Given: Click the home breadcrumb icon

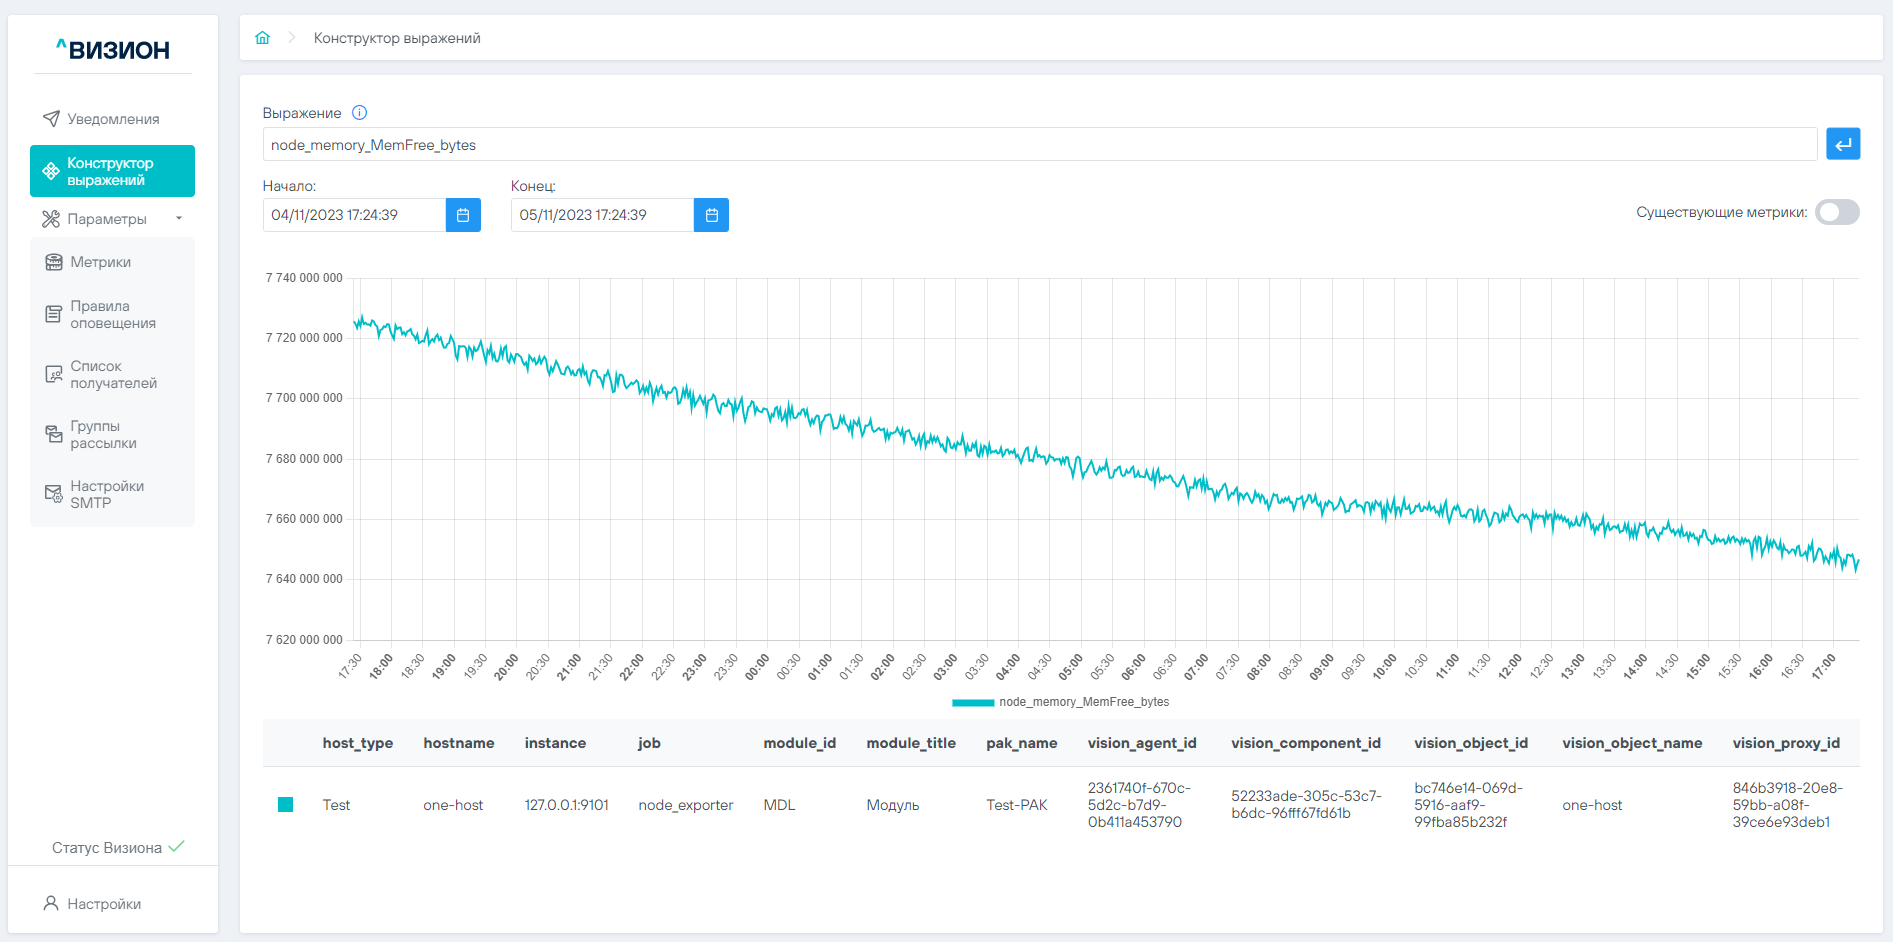Looking at the screenshot, I should 263,38.
